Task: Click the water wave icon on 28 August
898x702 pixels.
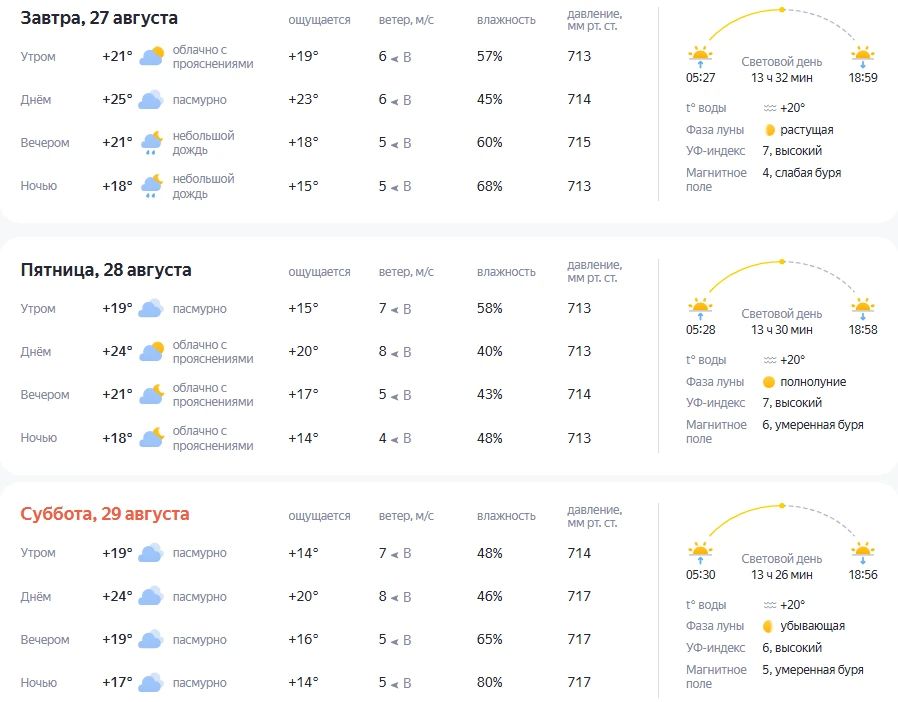Action: coord(770,360)
